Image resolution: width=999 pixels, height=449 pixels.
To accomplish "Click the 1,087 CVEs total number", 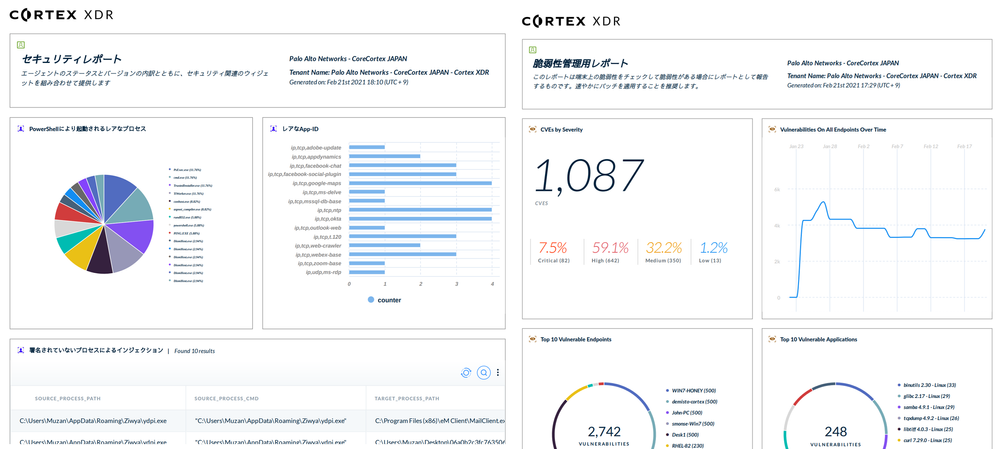I will tap(588, 175).
